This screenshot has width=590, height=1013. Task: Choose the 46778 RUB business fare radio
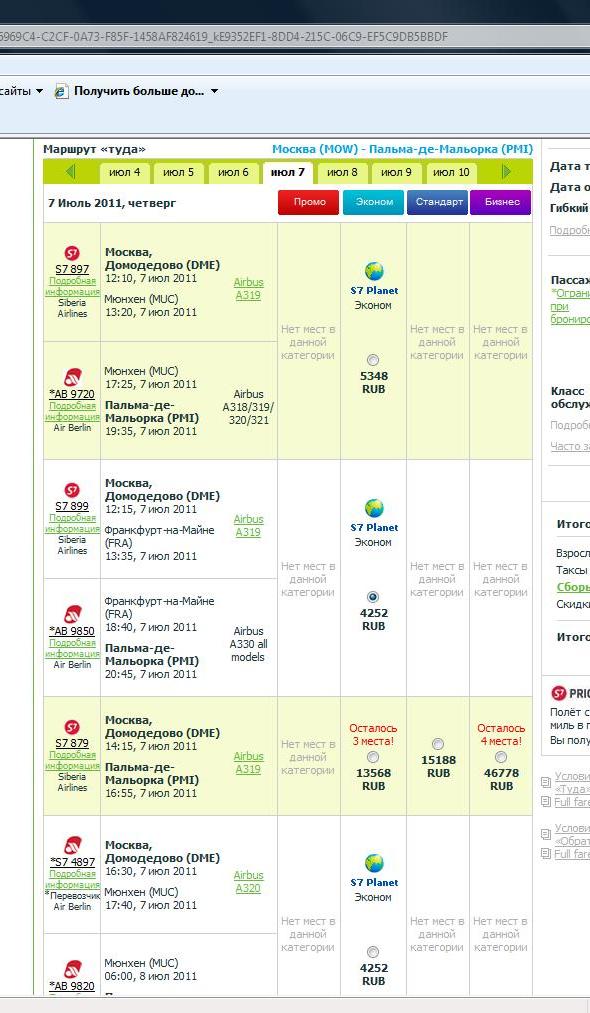click(500, 757)
